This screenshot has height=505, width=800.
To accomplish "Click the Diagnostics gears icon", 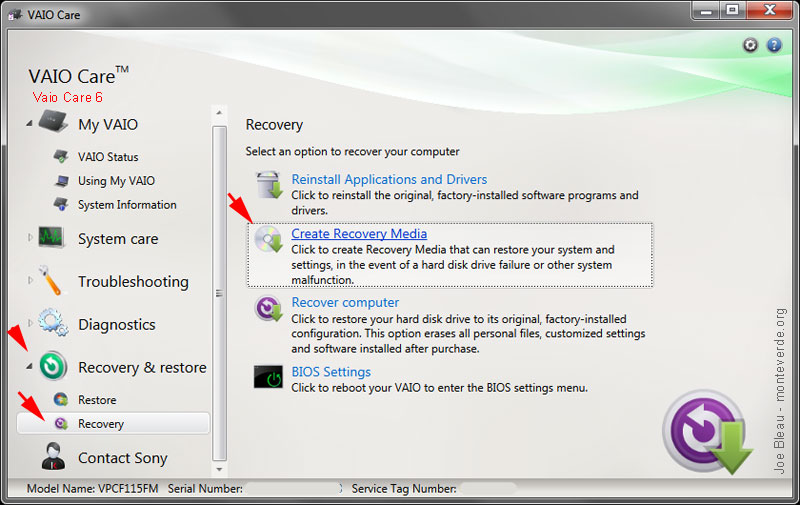I will [53, 322].
